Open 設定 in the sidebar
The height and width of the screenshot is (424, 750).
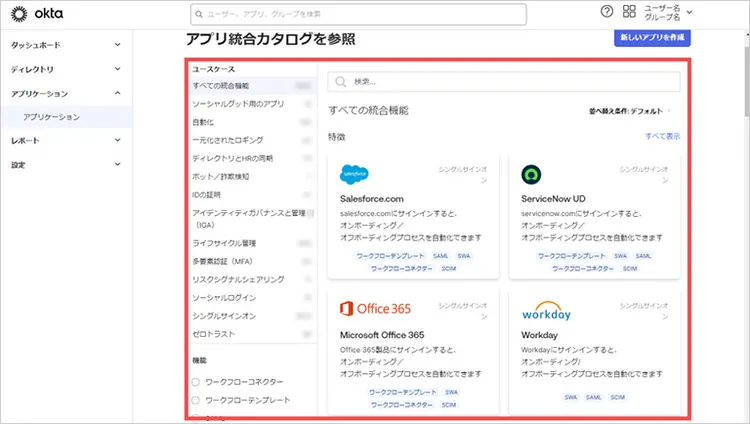(18, 165)
